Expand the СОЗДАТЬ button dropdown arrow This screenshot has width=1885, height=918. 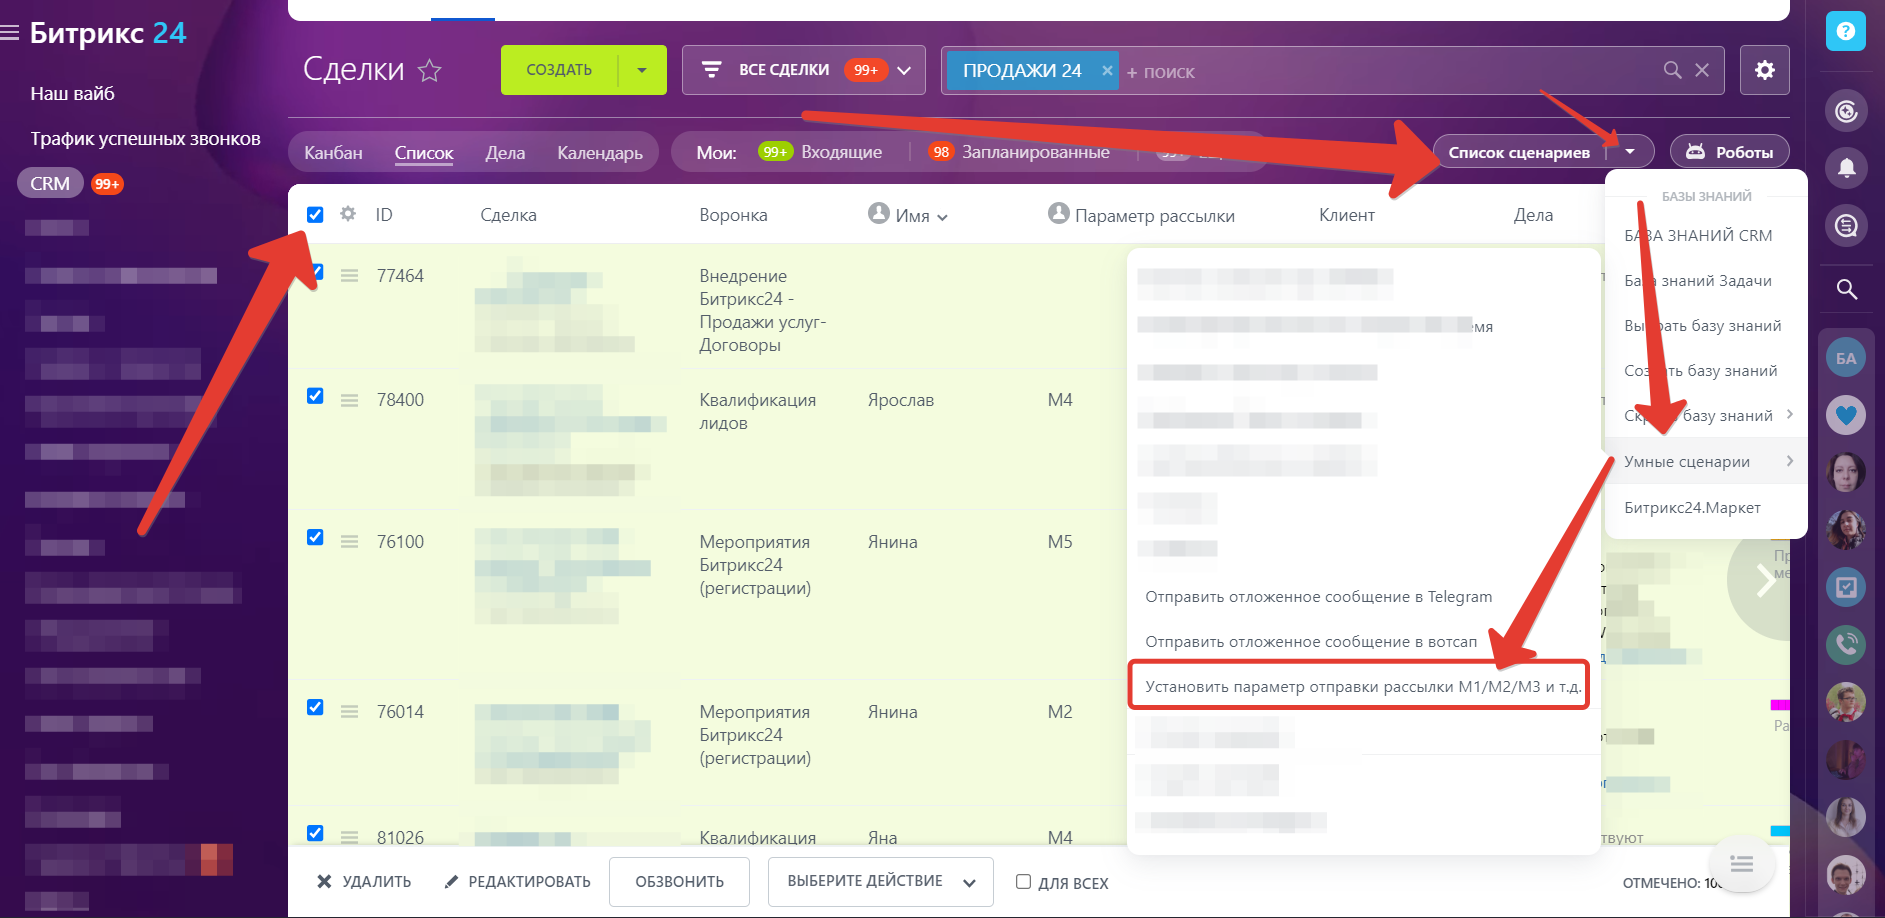click(x=642, y=70)
